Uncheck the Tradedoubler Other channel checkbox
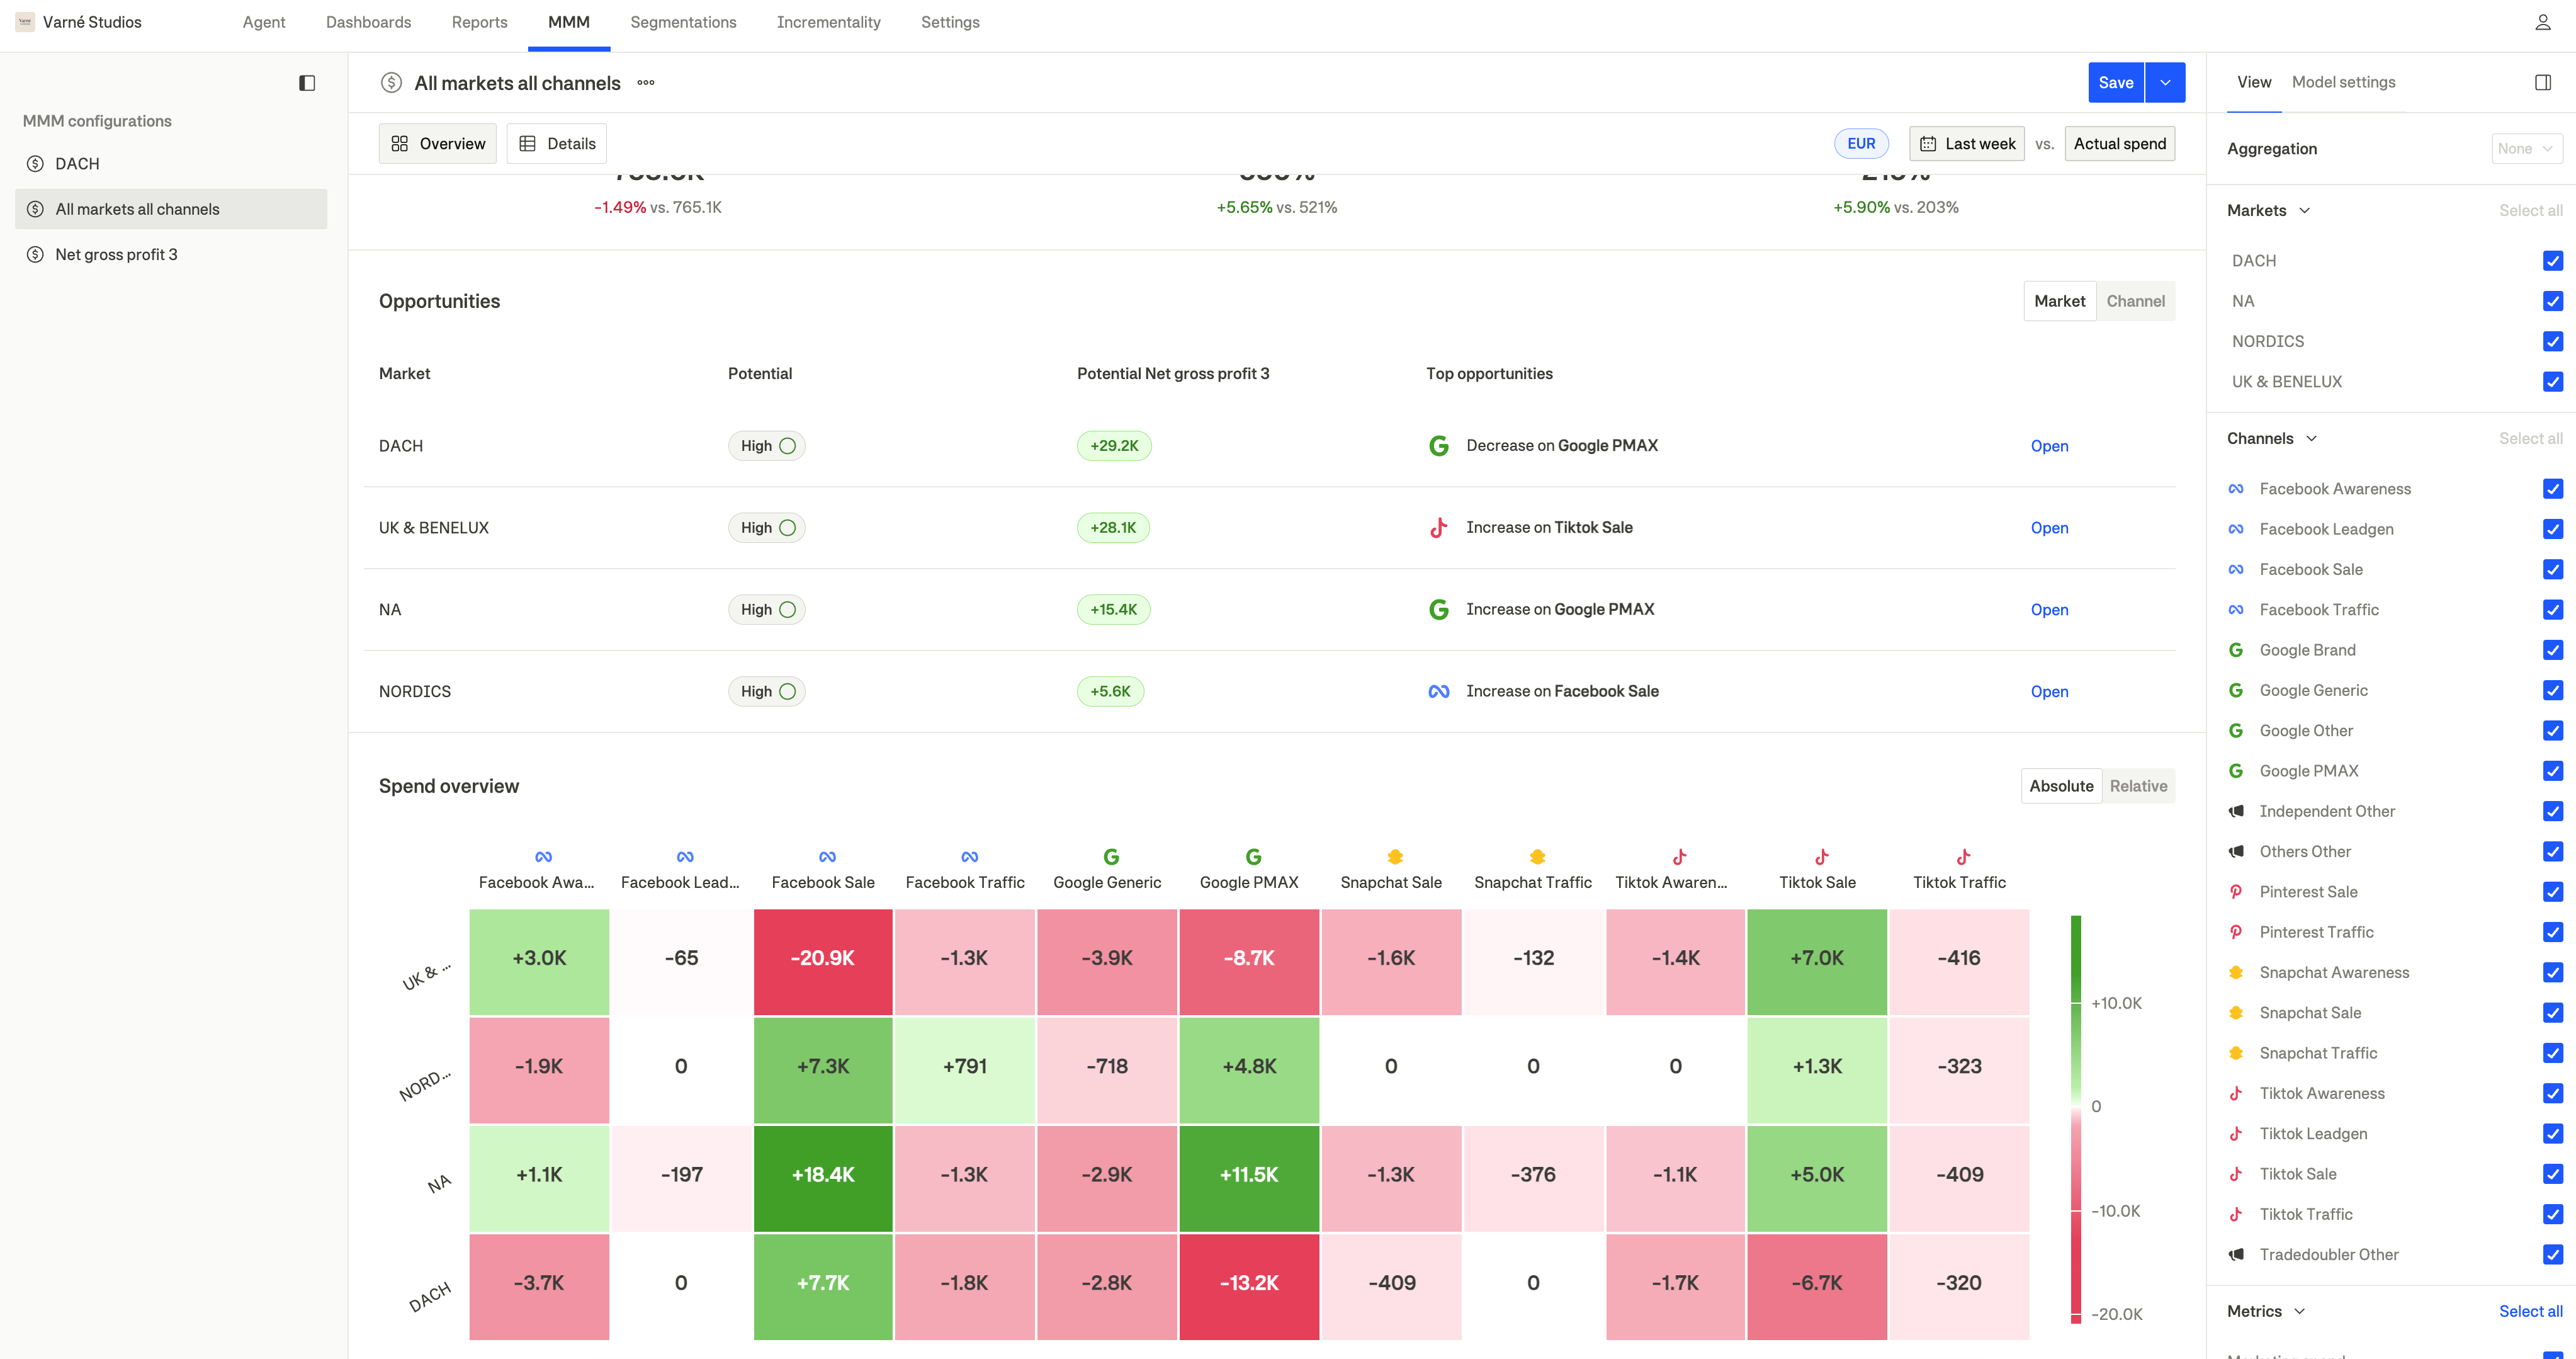 [2552, 1255]
